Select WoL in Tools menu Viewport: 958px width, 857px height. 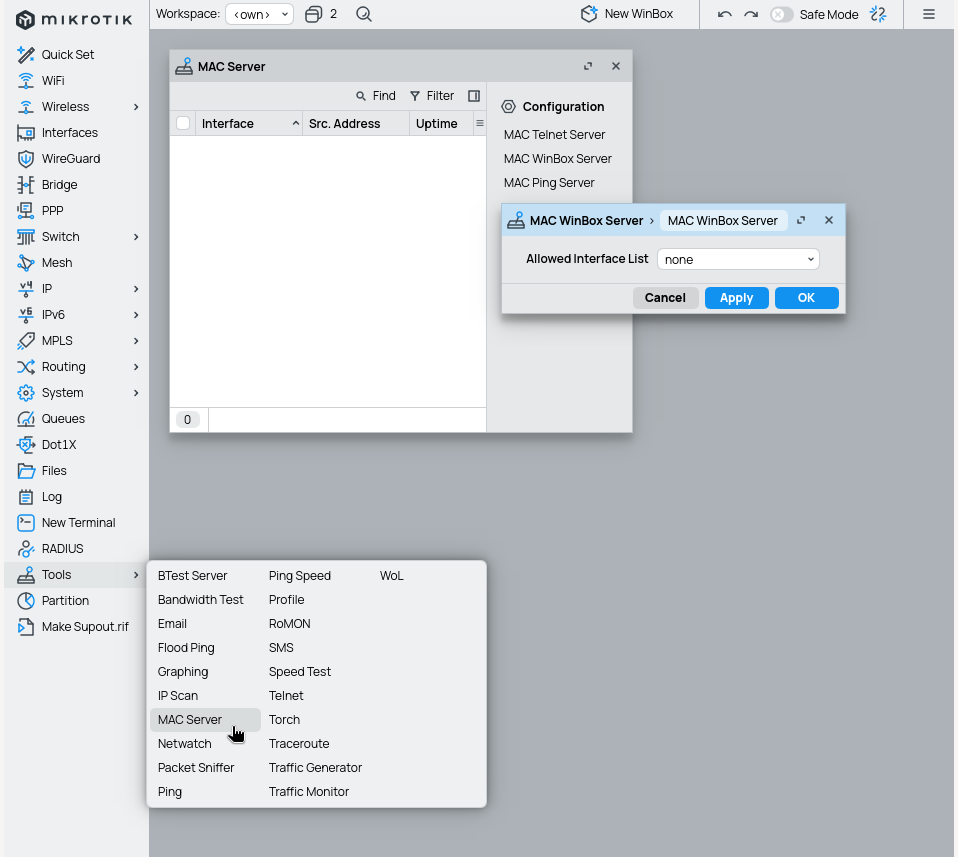[x=392, y=576]
